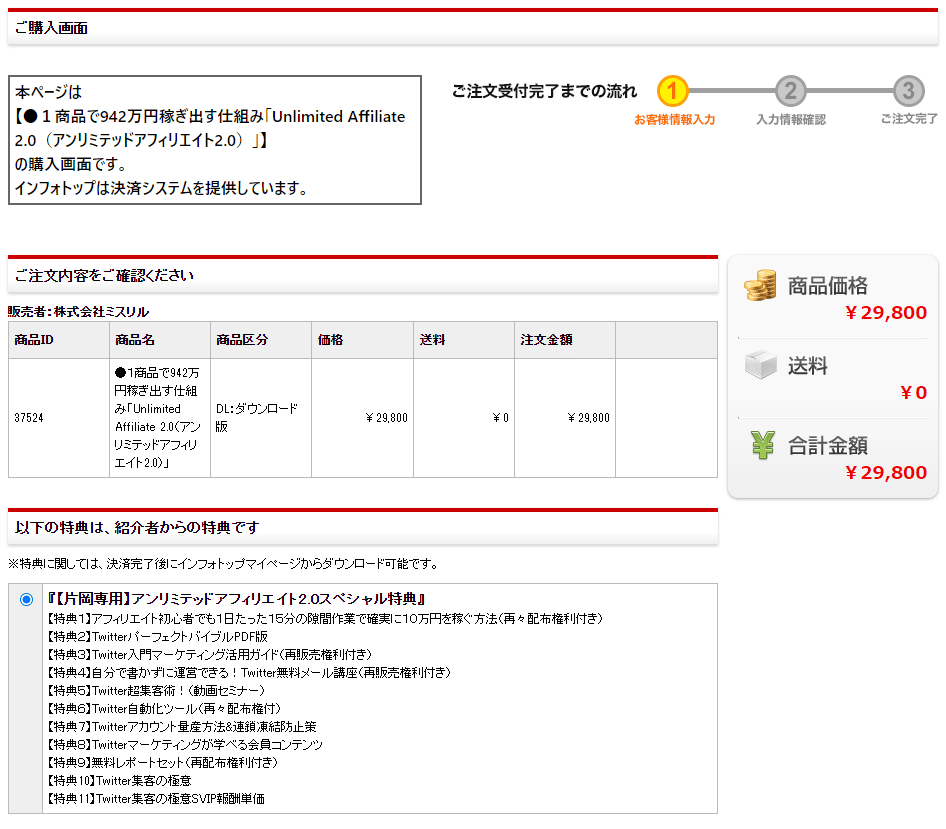Click the green yen total amount icon
Screen dimensions: 946x829
click(762, 445)
